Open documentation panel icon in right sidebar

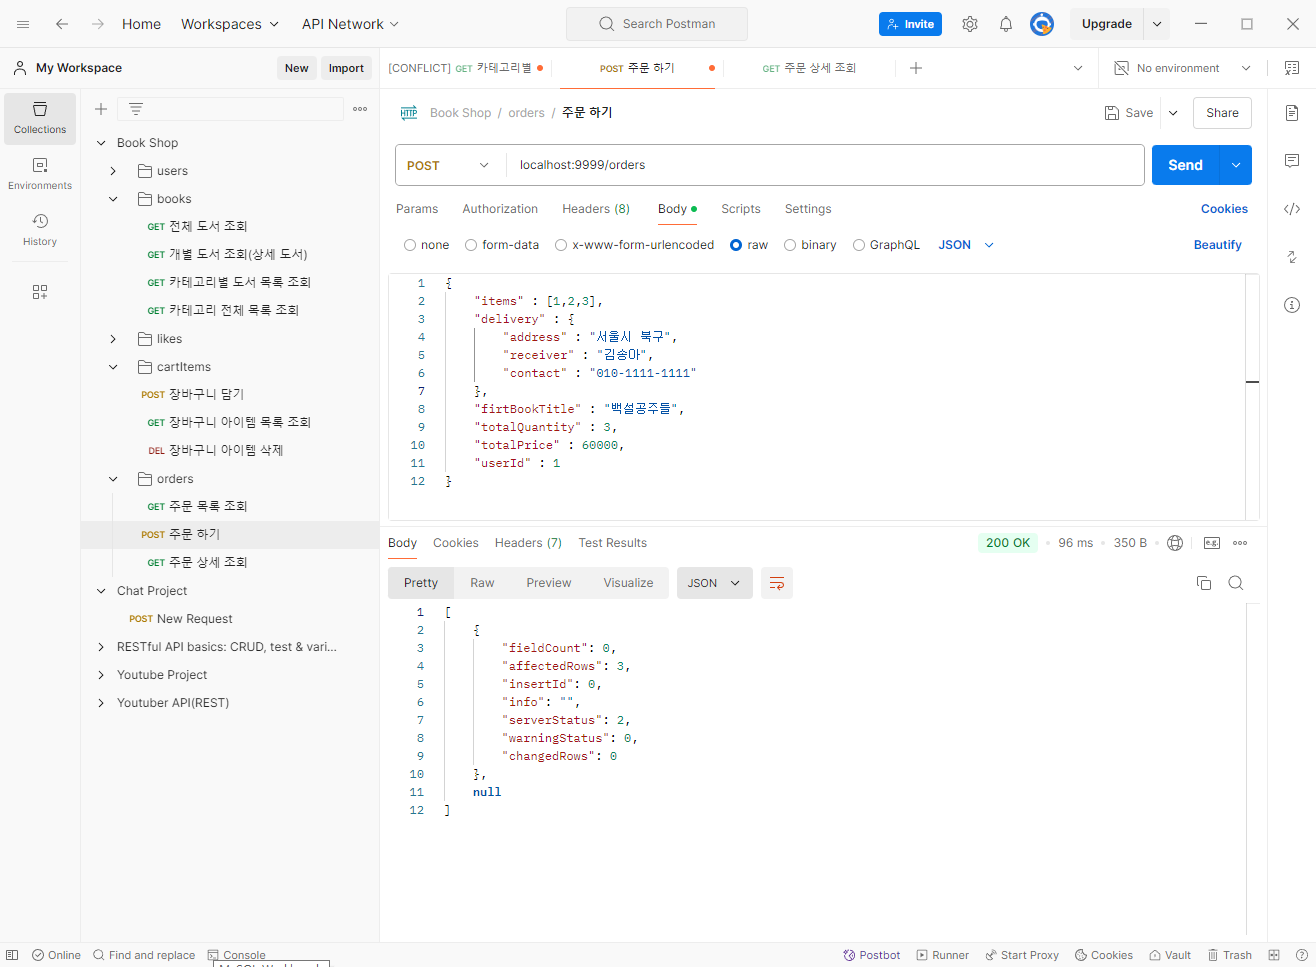[1292, 113]
